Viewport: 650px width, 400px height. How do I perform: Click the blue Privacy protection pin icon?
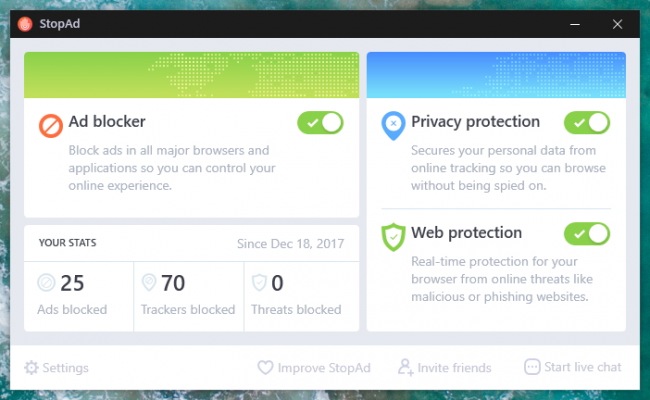393,126
